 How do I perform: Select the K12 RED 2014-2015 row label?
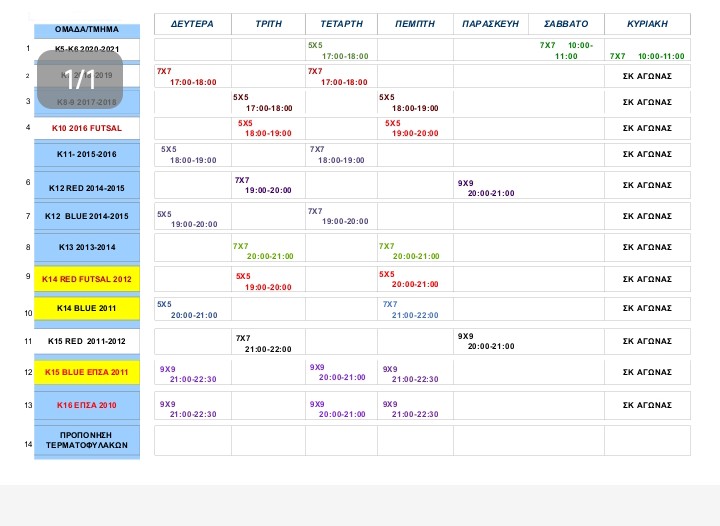click(x=86, y=187)
